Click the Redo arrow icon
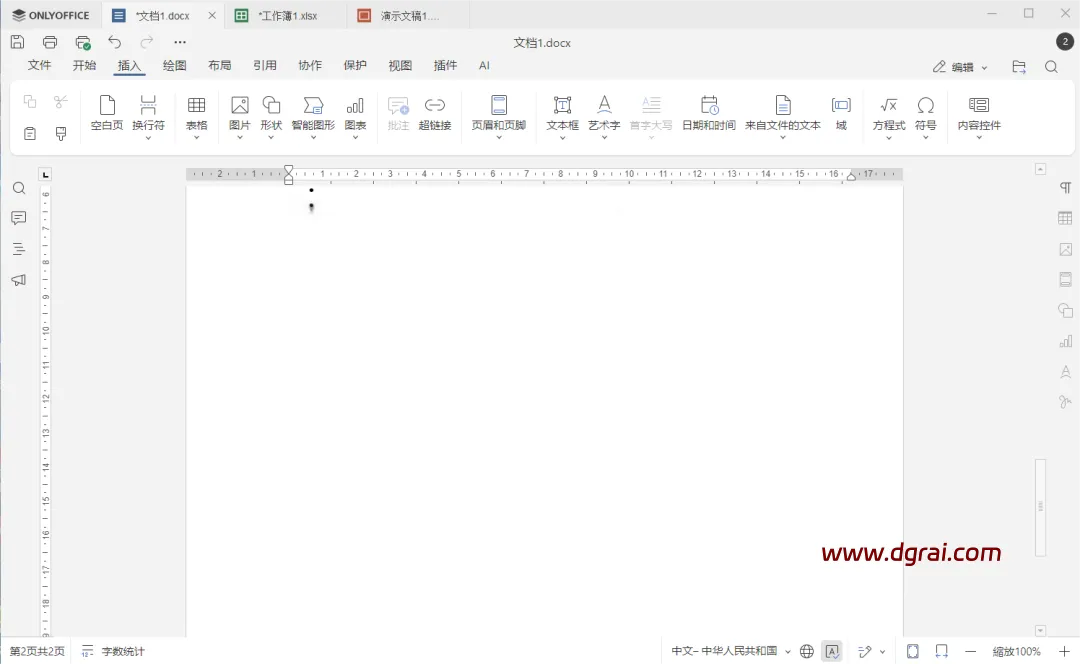This screenshot has width=1080, height=664. click(147, 42)
